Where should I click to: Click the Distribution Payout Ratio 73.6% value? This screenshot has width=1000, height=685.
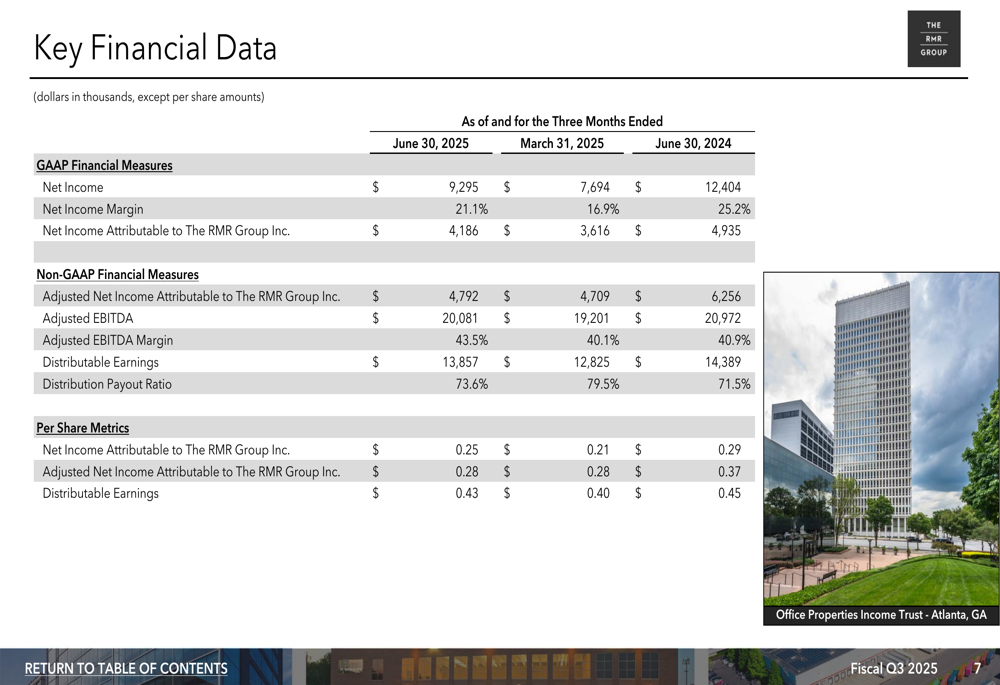pyautogui.click(x=472, y=384)
